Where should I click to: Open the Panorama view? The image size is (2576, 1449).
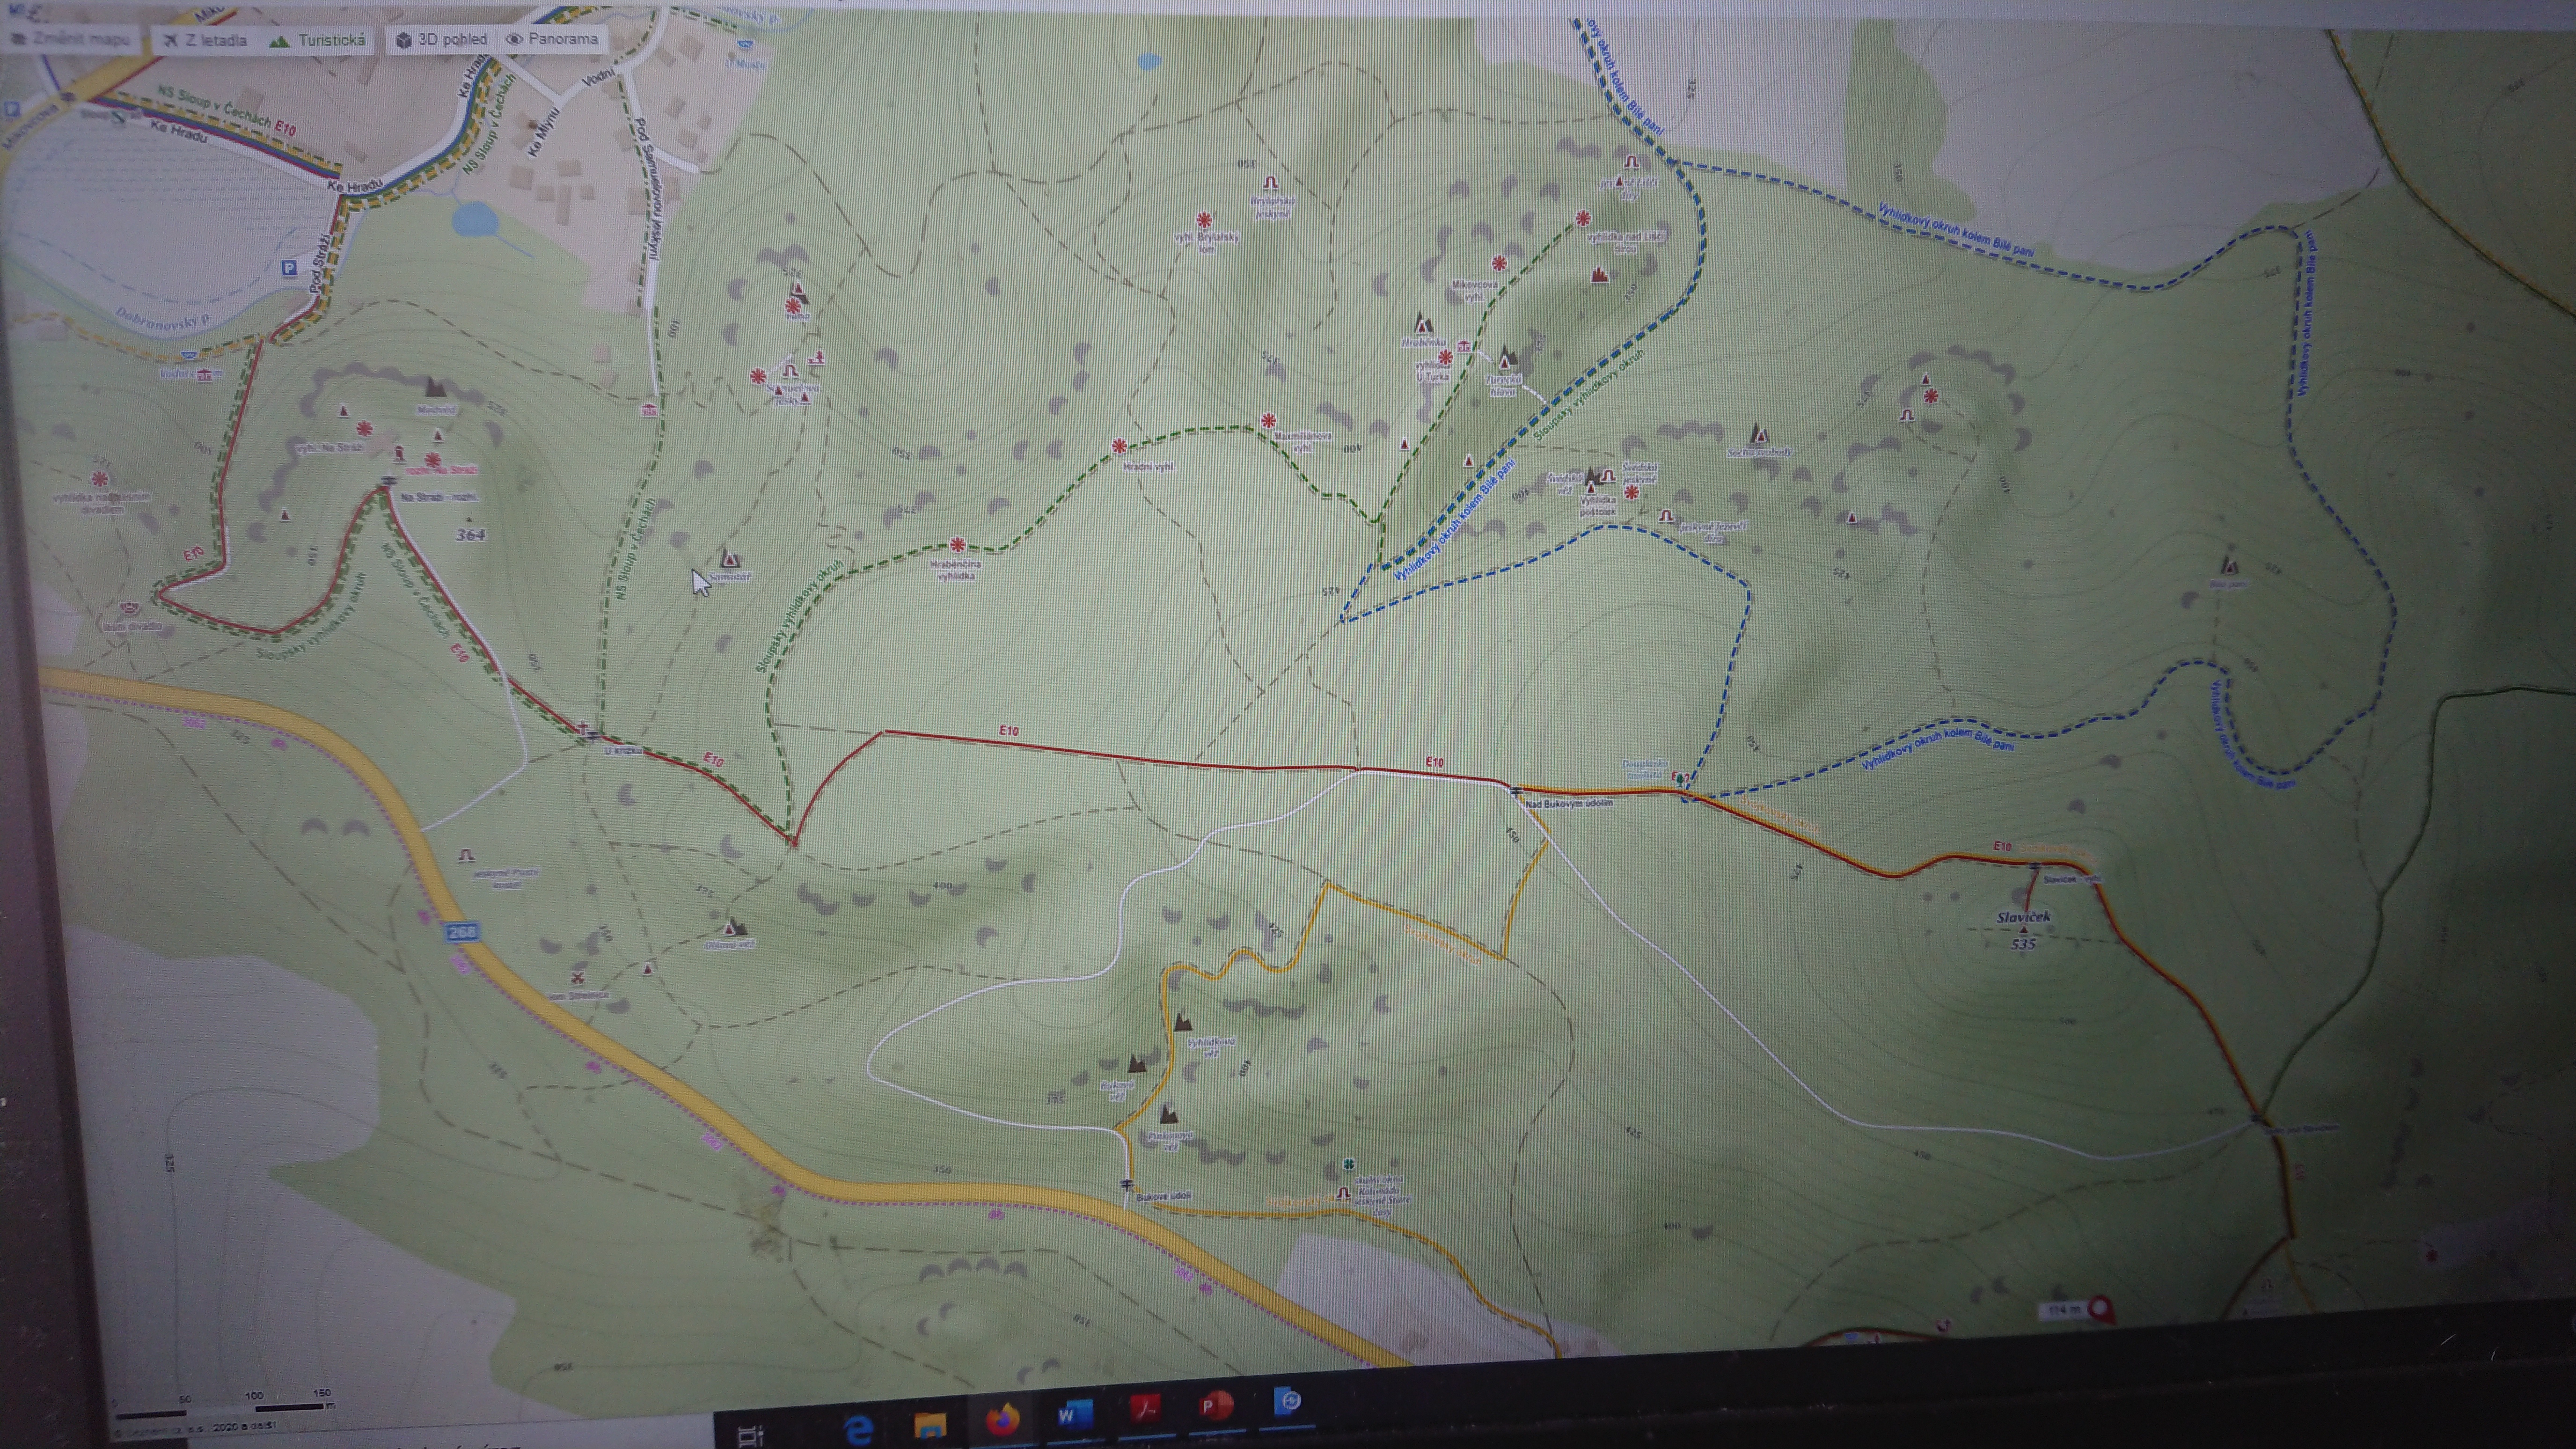pos(552,39)
